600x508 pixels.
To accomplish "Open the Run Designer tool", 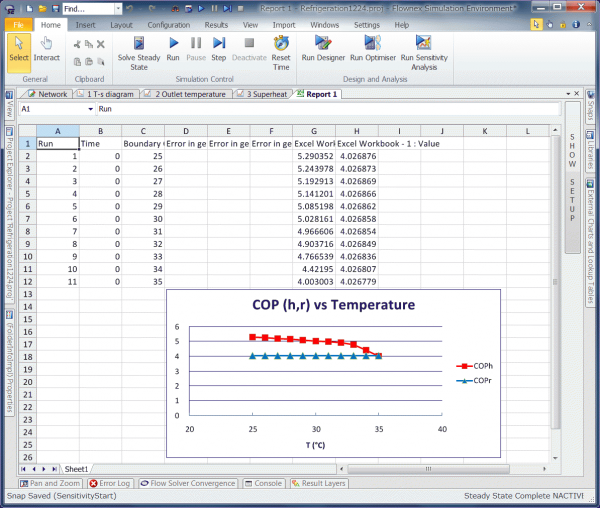I will pos(323,43).
